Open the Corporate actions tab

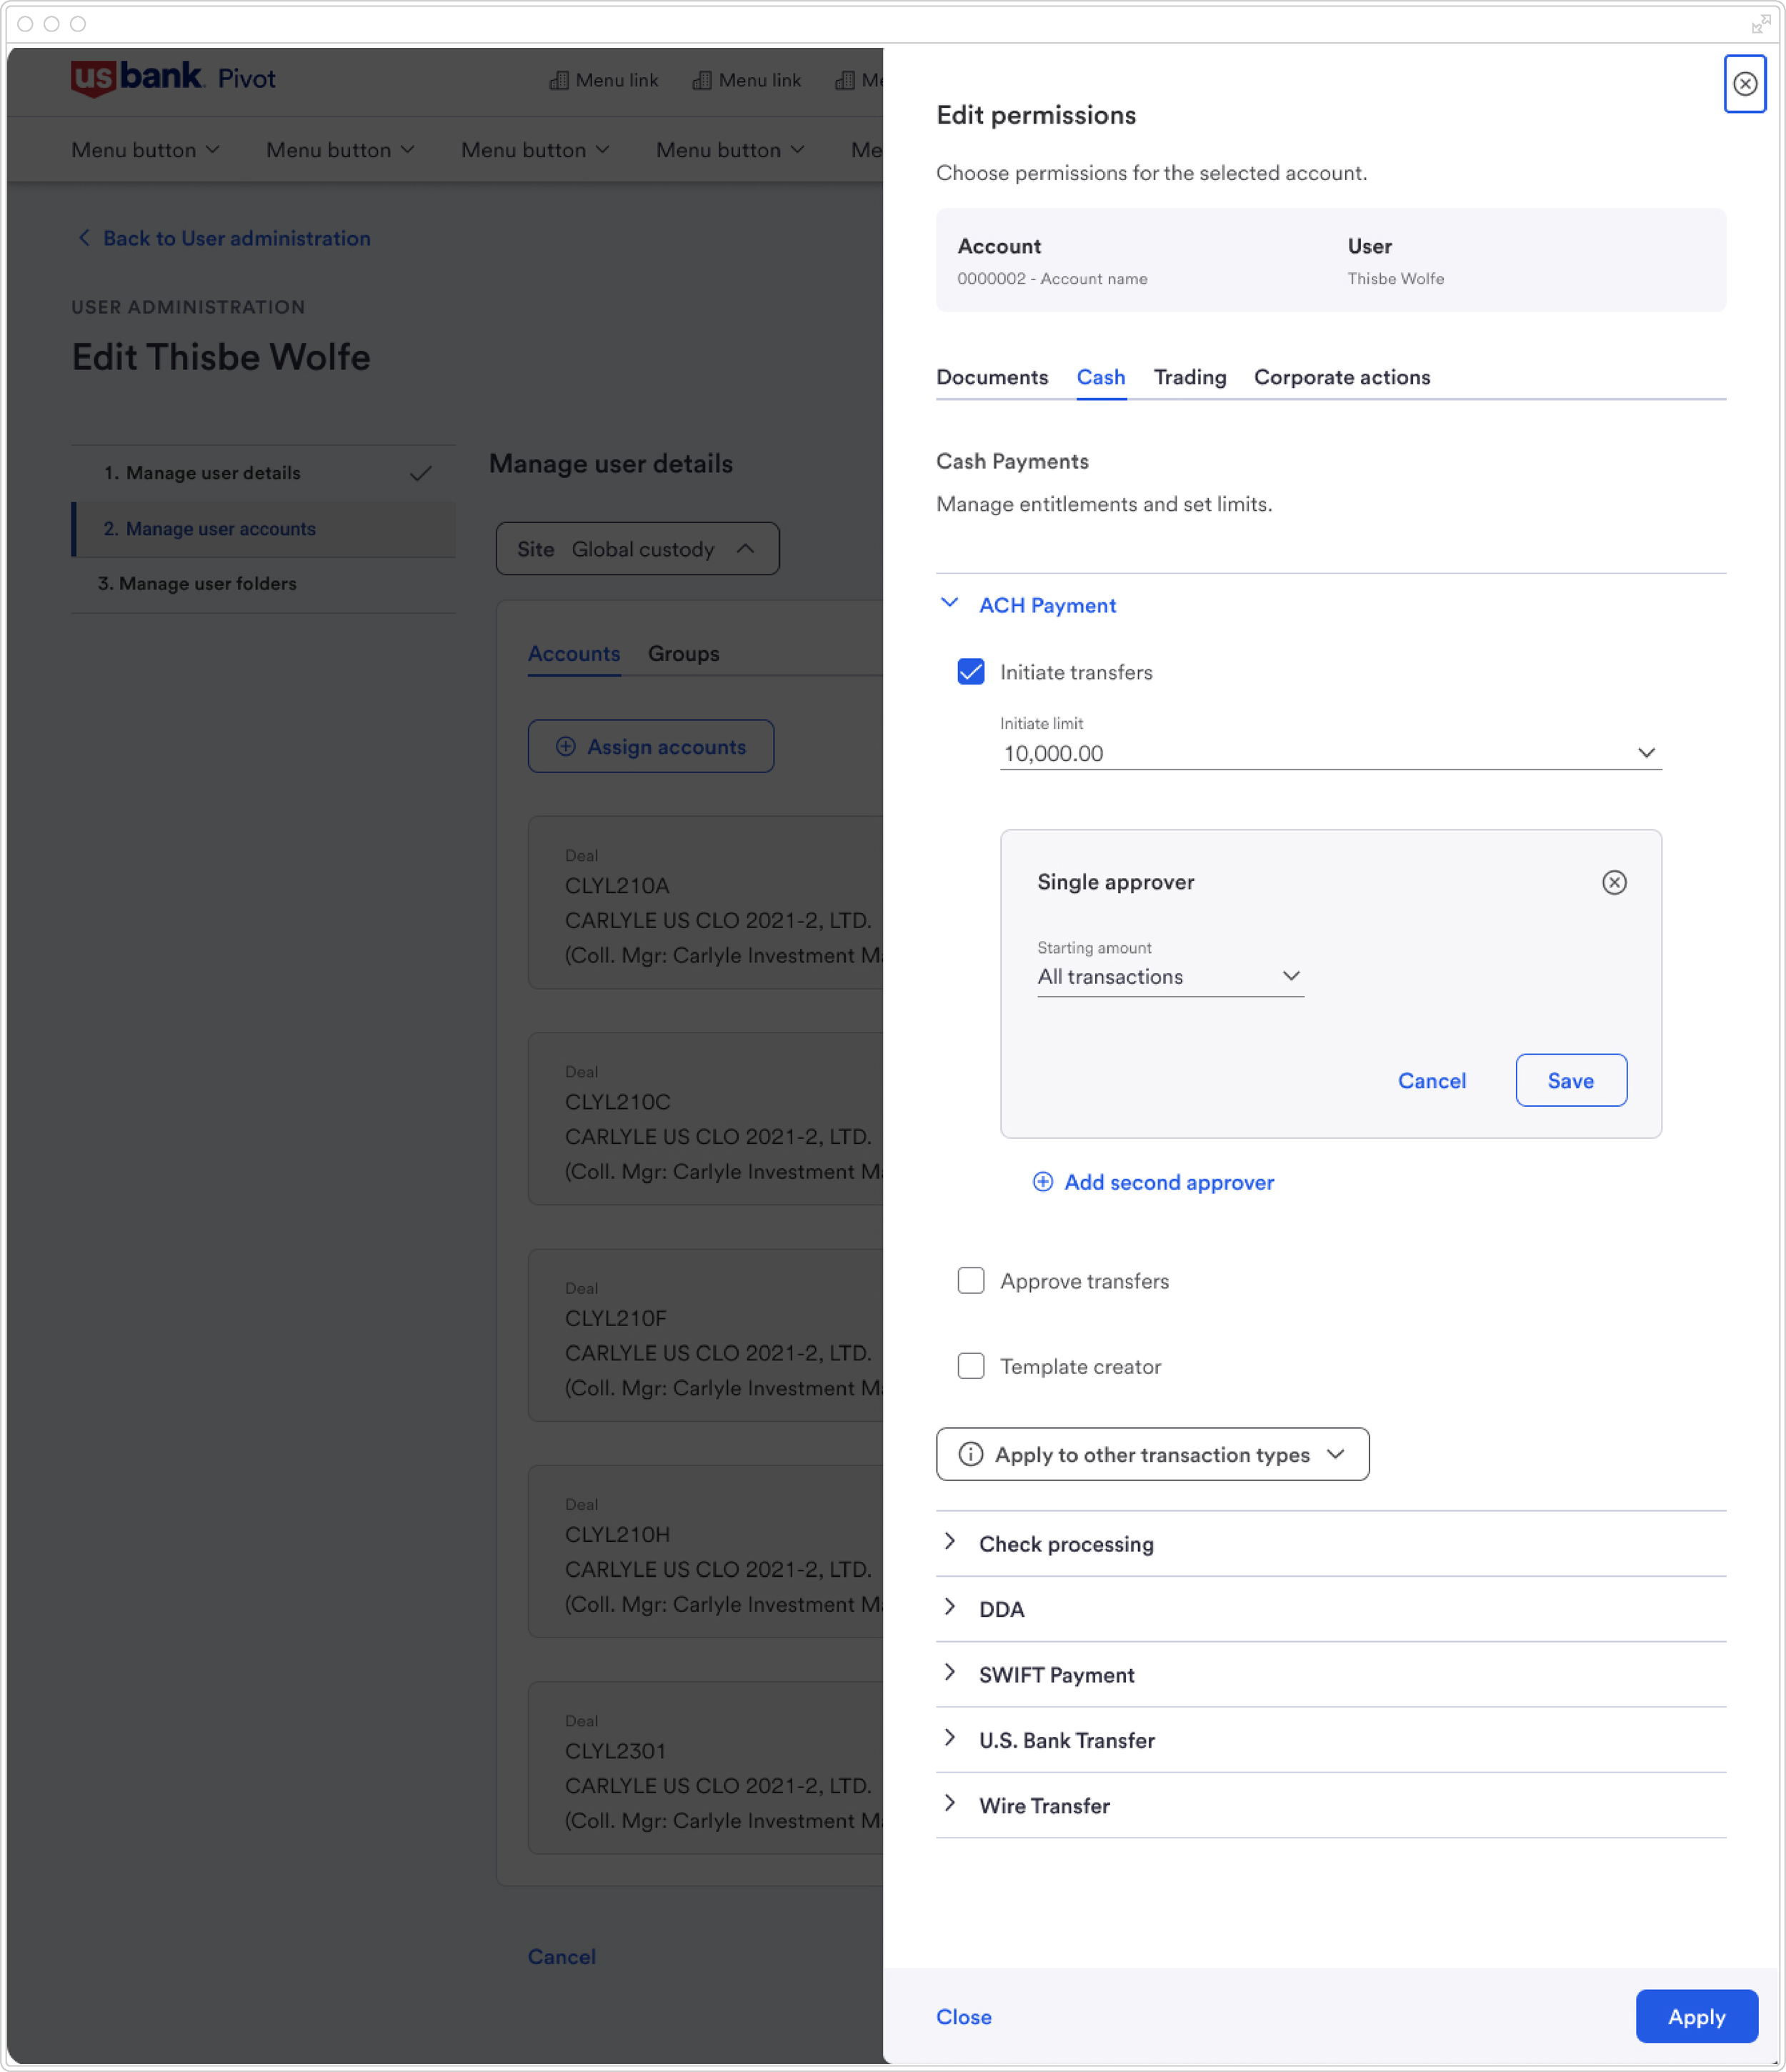click(1341, 377)
